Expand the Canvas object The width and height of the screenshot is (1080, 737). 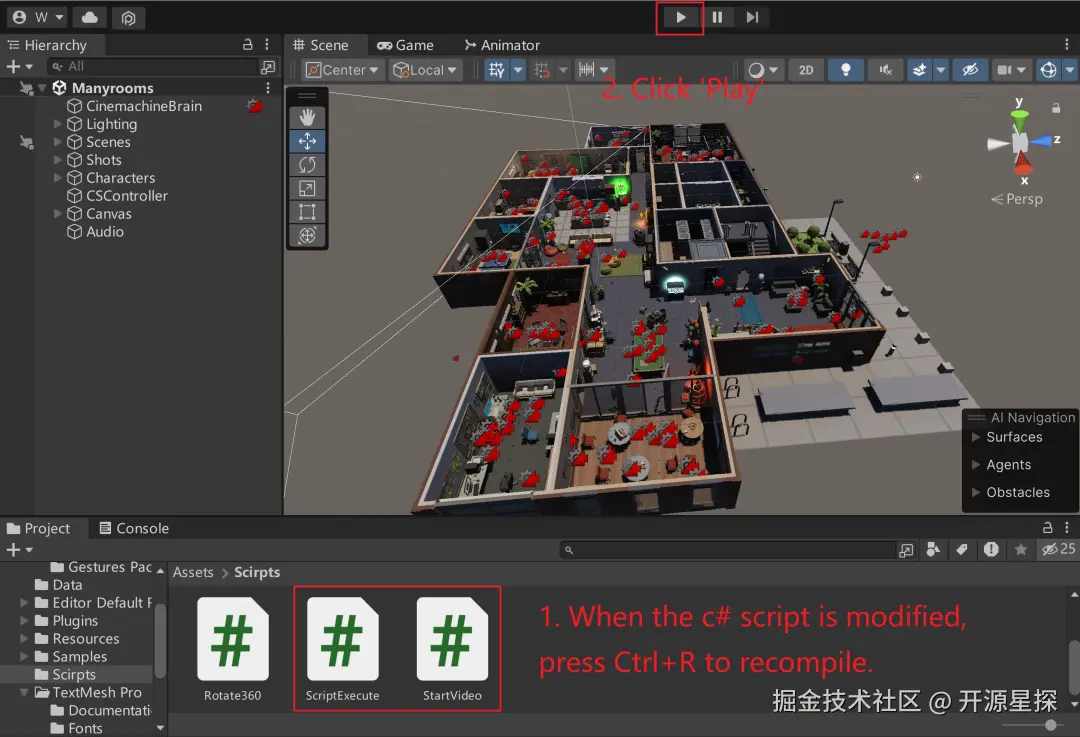click(58, 214)
